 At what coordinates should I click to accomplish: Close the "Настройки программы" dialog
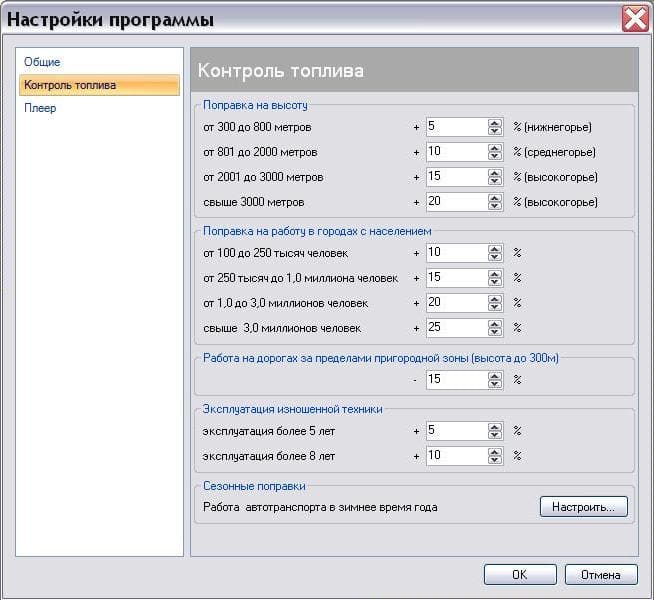tap(633, 19)
